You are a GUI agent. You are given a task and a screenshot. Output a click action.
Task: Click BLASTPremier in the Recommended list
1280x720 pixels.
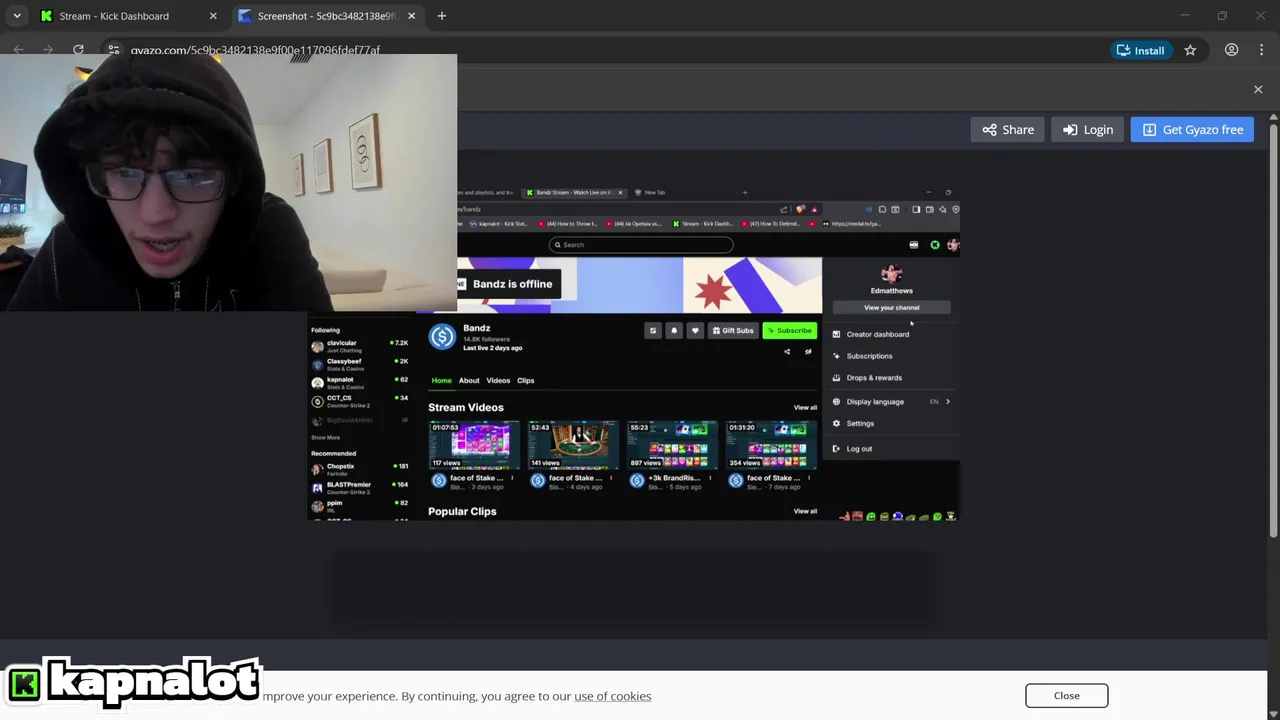(359, 487)
